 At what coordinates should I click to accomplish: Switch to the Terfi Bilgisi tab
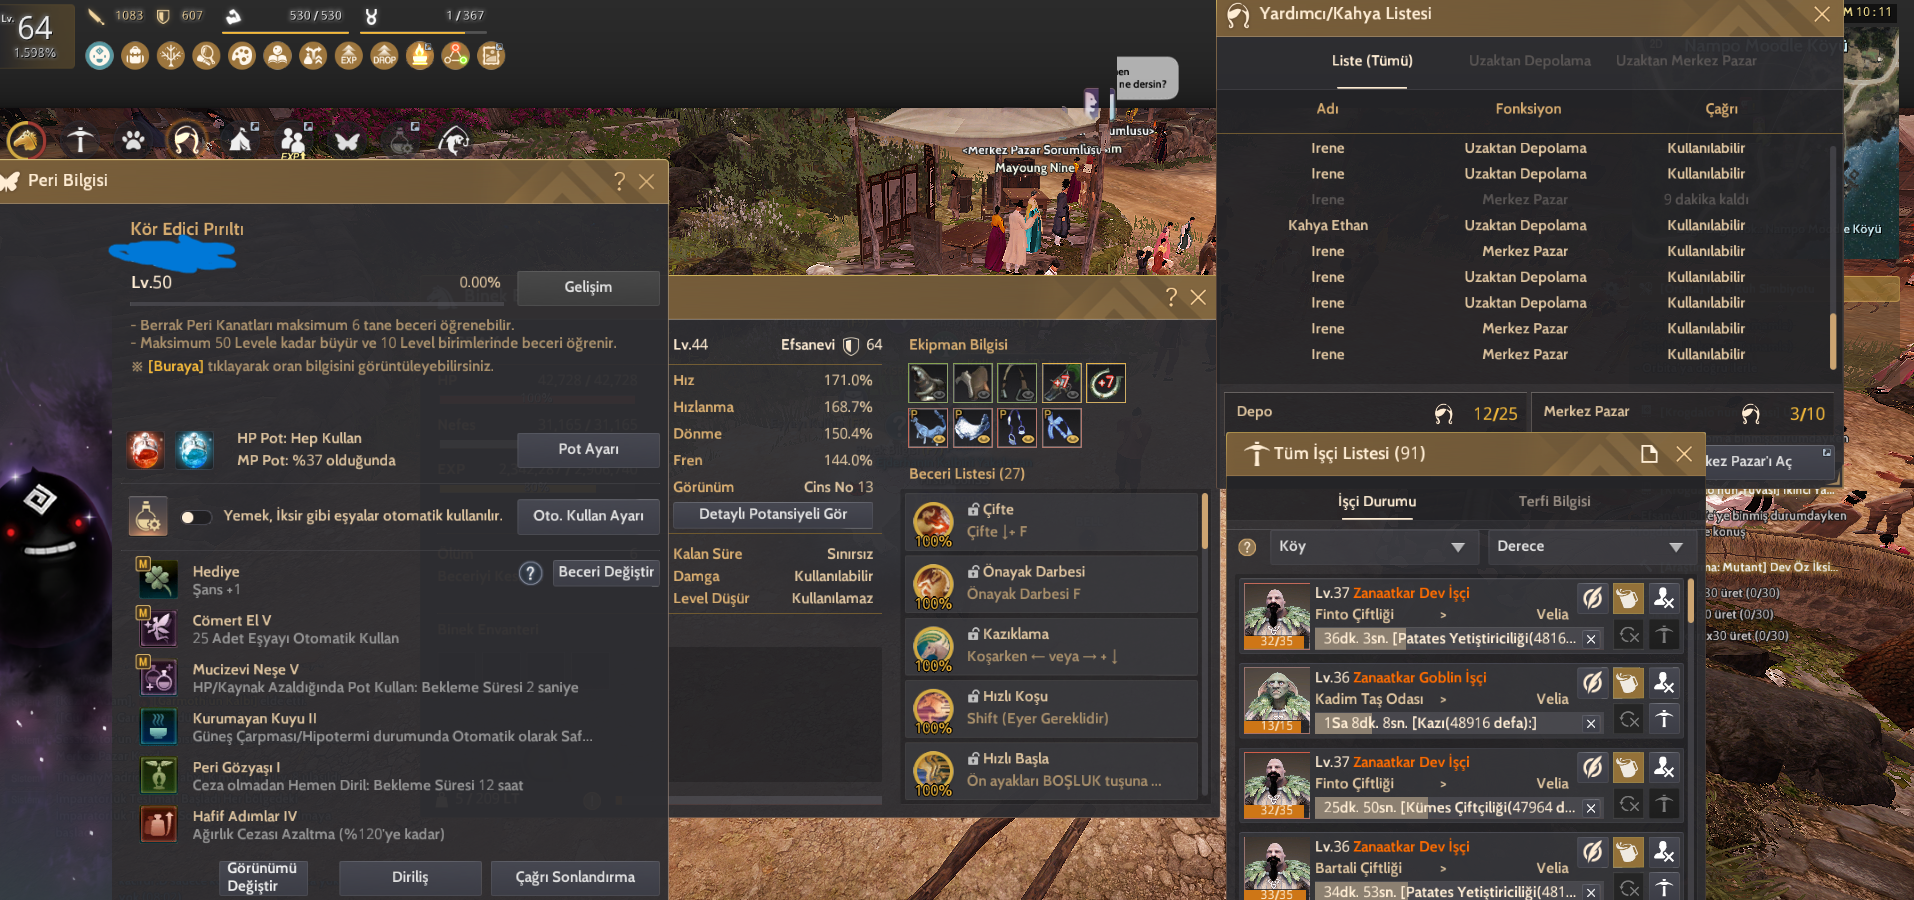pyautogui.click(x=1554, y=501)
